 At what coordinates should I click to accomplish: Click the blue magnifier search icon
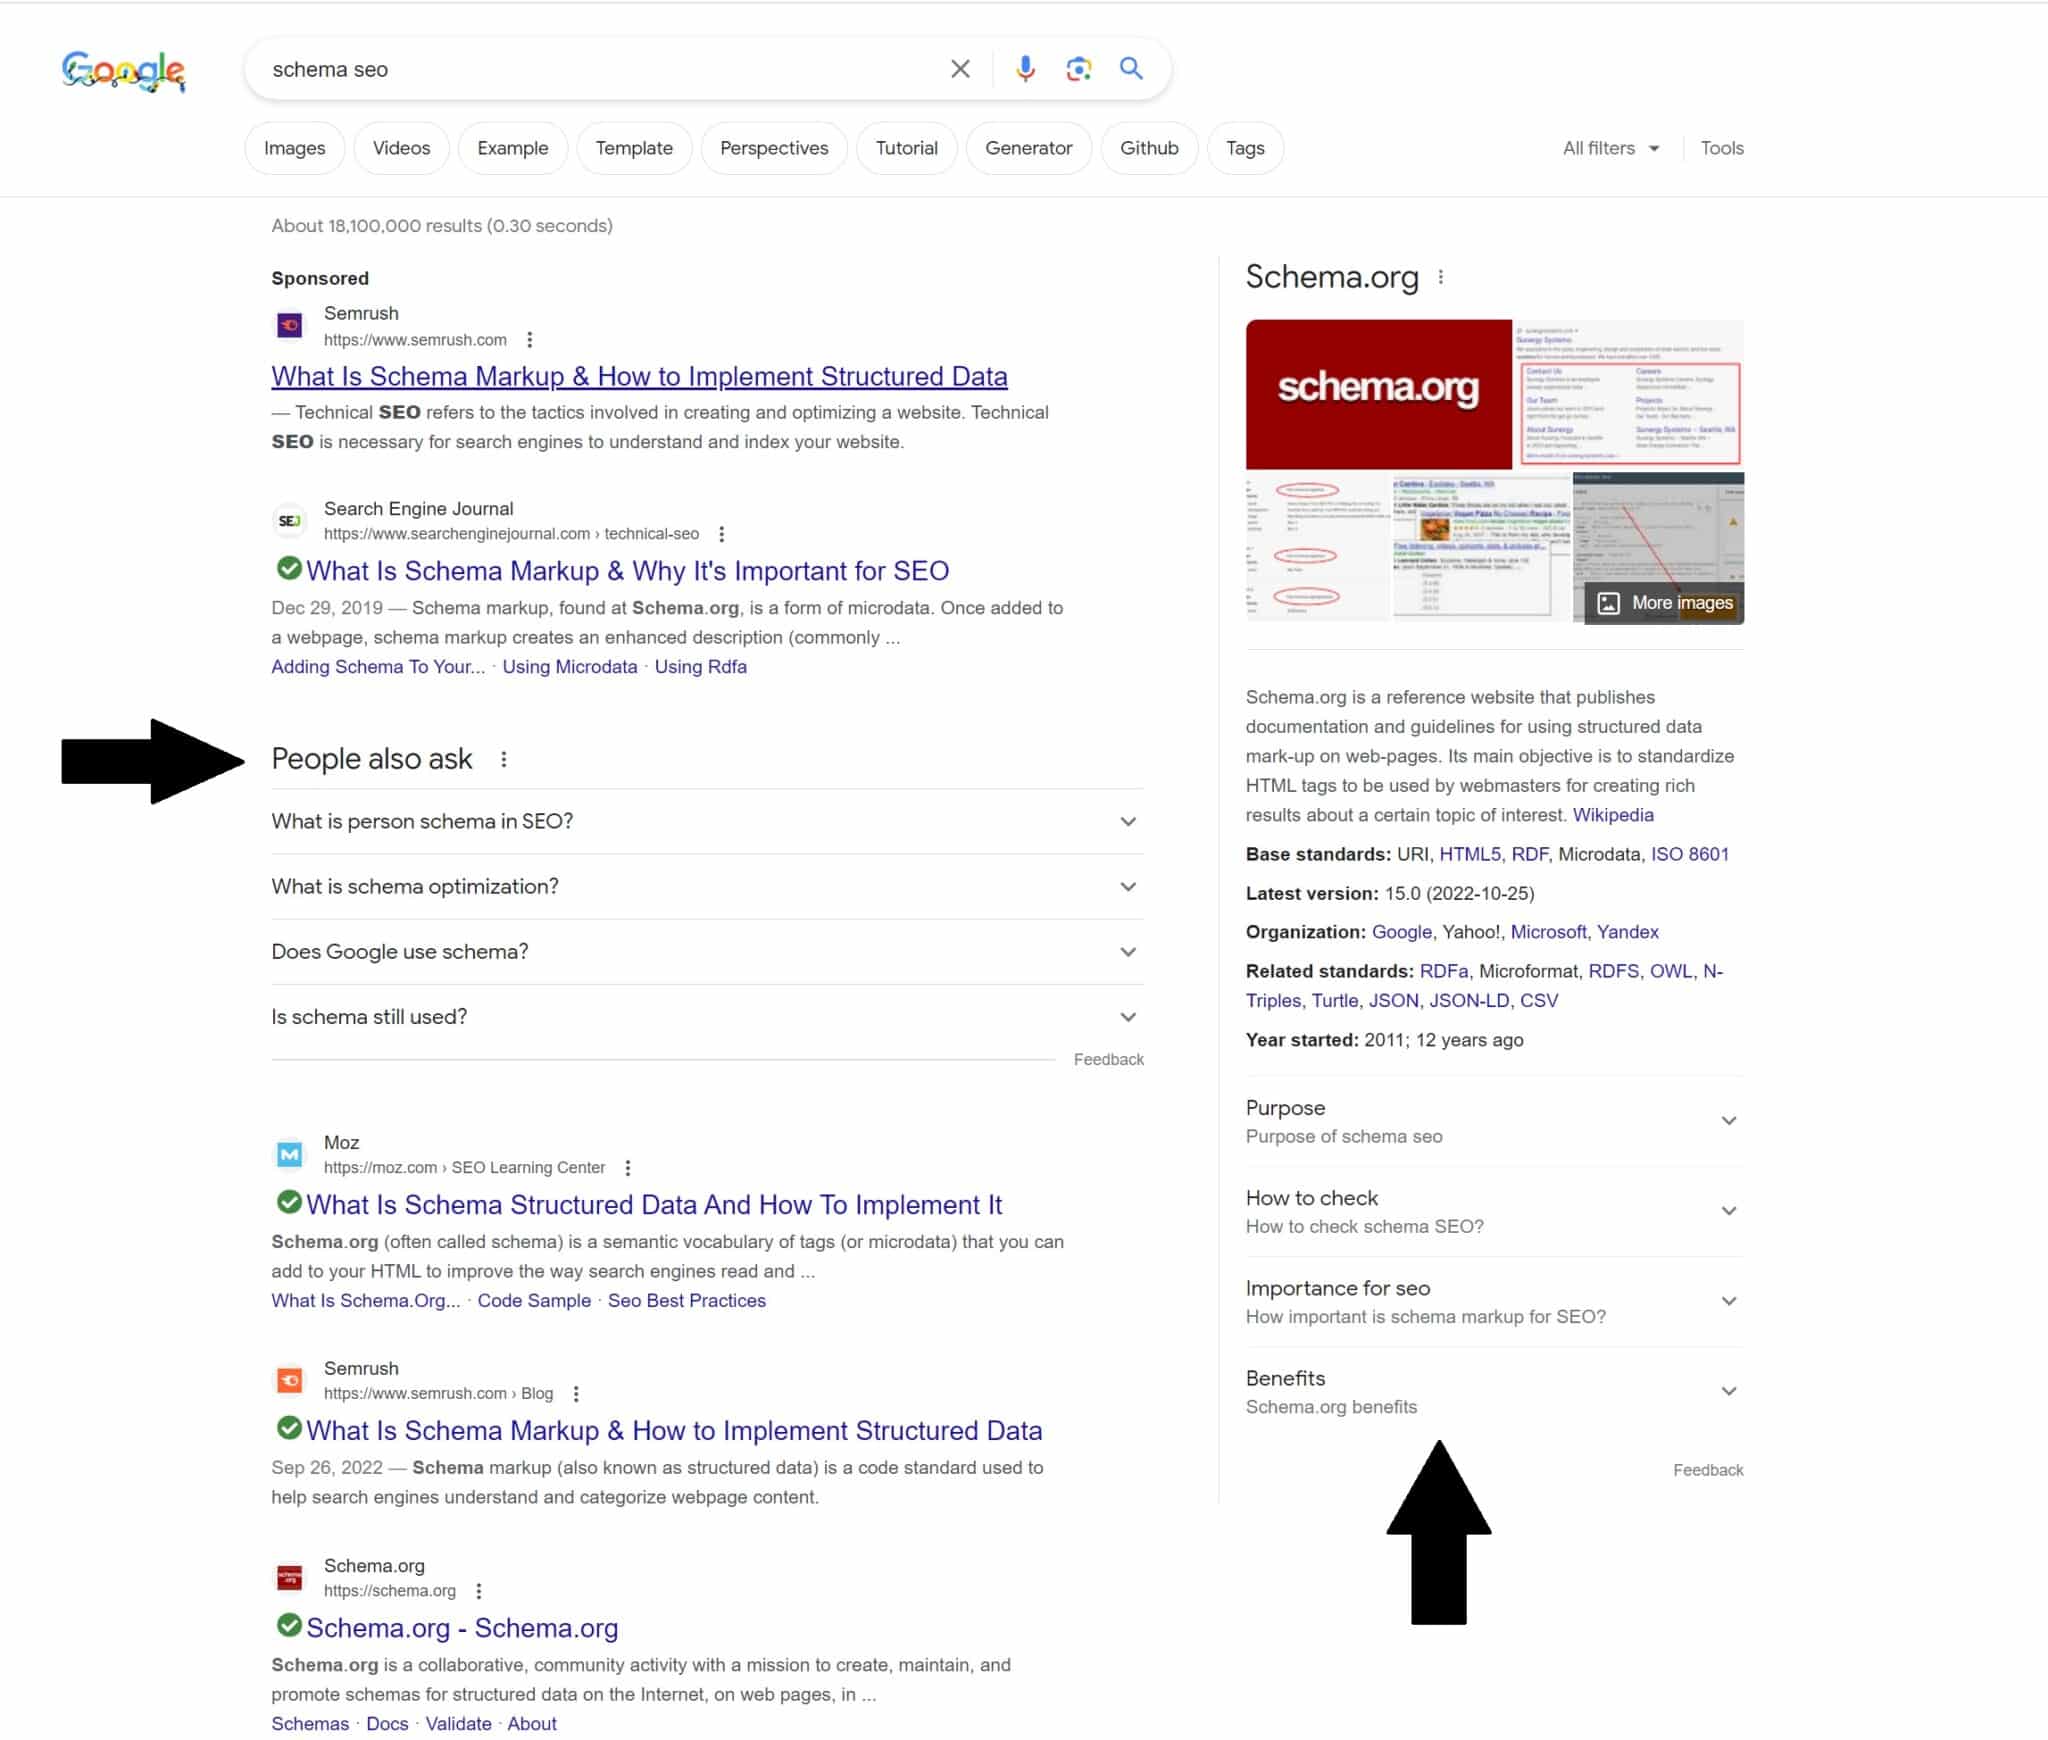pyautogui.click(x=1131, y=69)
